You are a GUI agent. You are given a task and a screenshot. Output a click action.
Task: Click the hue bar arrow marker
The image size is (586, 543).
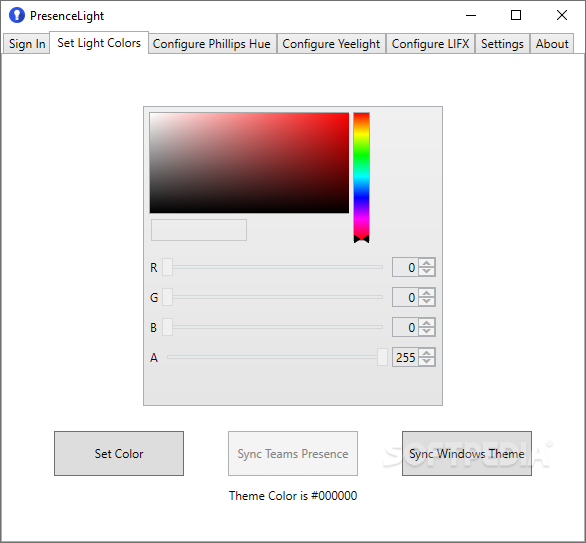361,239
